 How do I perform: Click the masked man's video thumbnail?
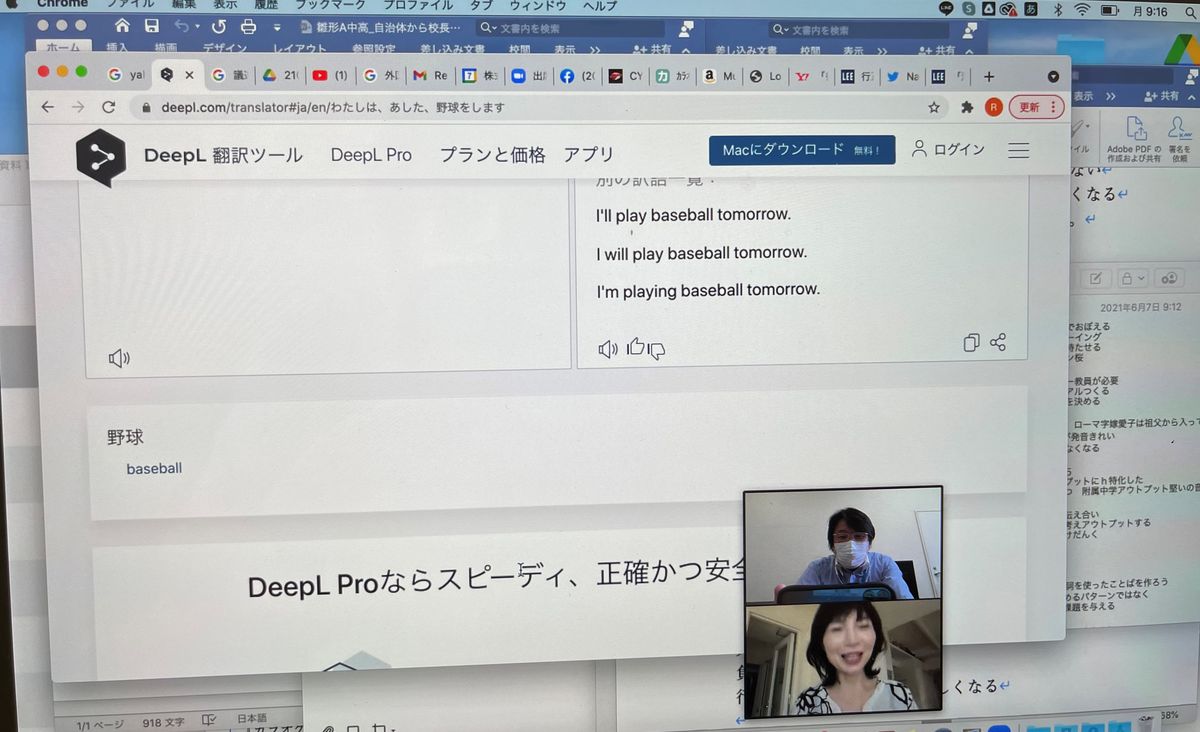pyautogui.click(x=844, y=544)
